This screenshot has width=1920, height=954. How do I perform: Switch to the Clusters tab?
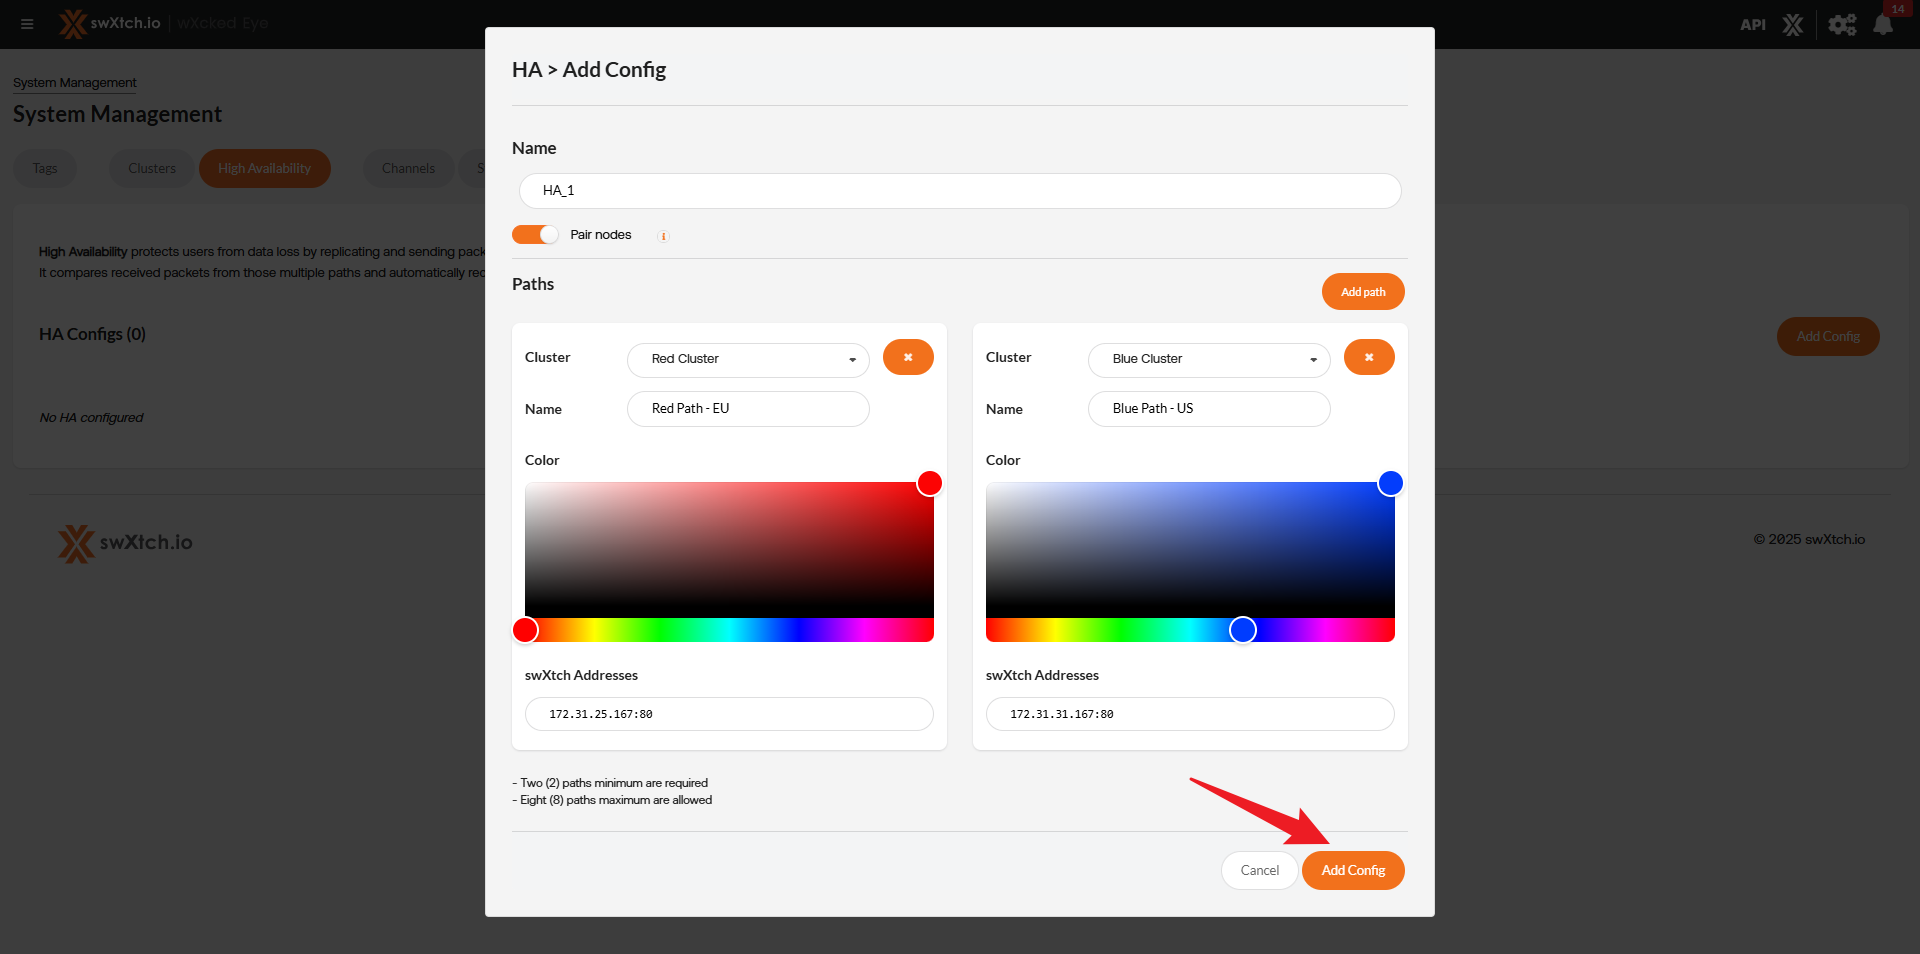point(152,168)
